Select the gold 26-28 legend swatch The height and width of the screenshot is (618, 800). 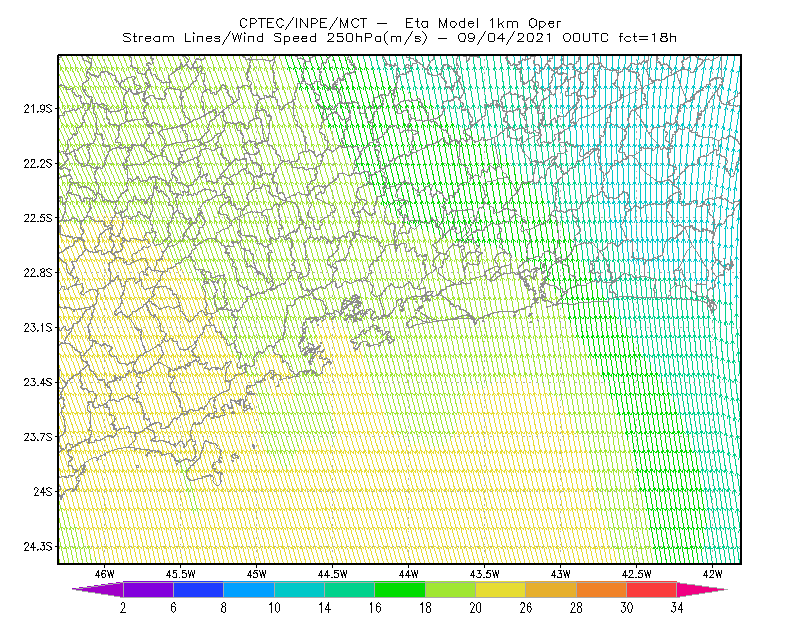551,589
